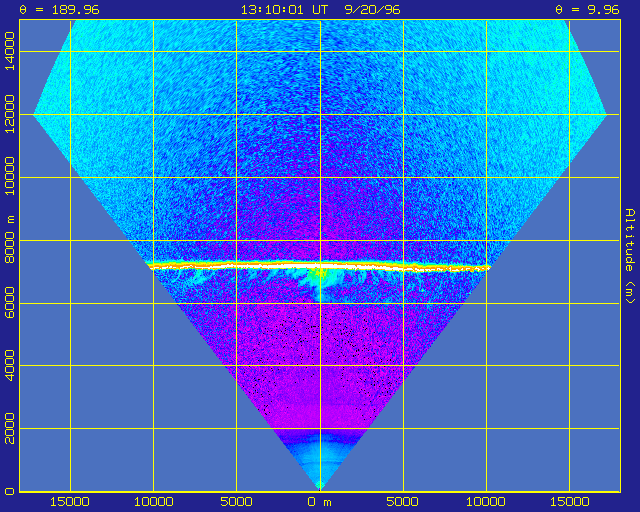Click the bright white-orange cloud layer band
640x512 pixels.
coord(320,266)
